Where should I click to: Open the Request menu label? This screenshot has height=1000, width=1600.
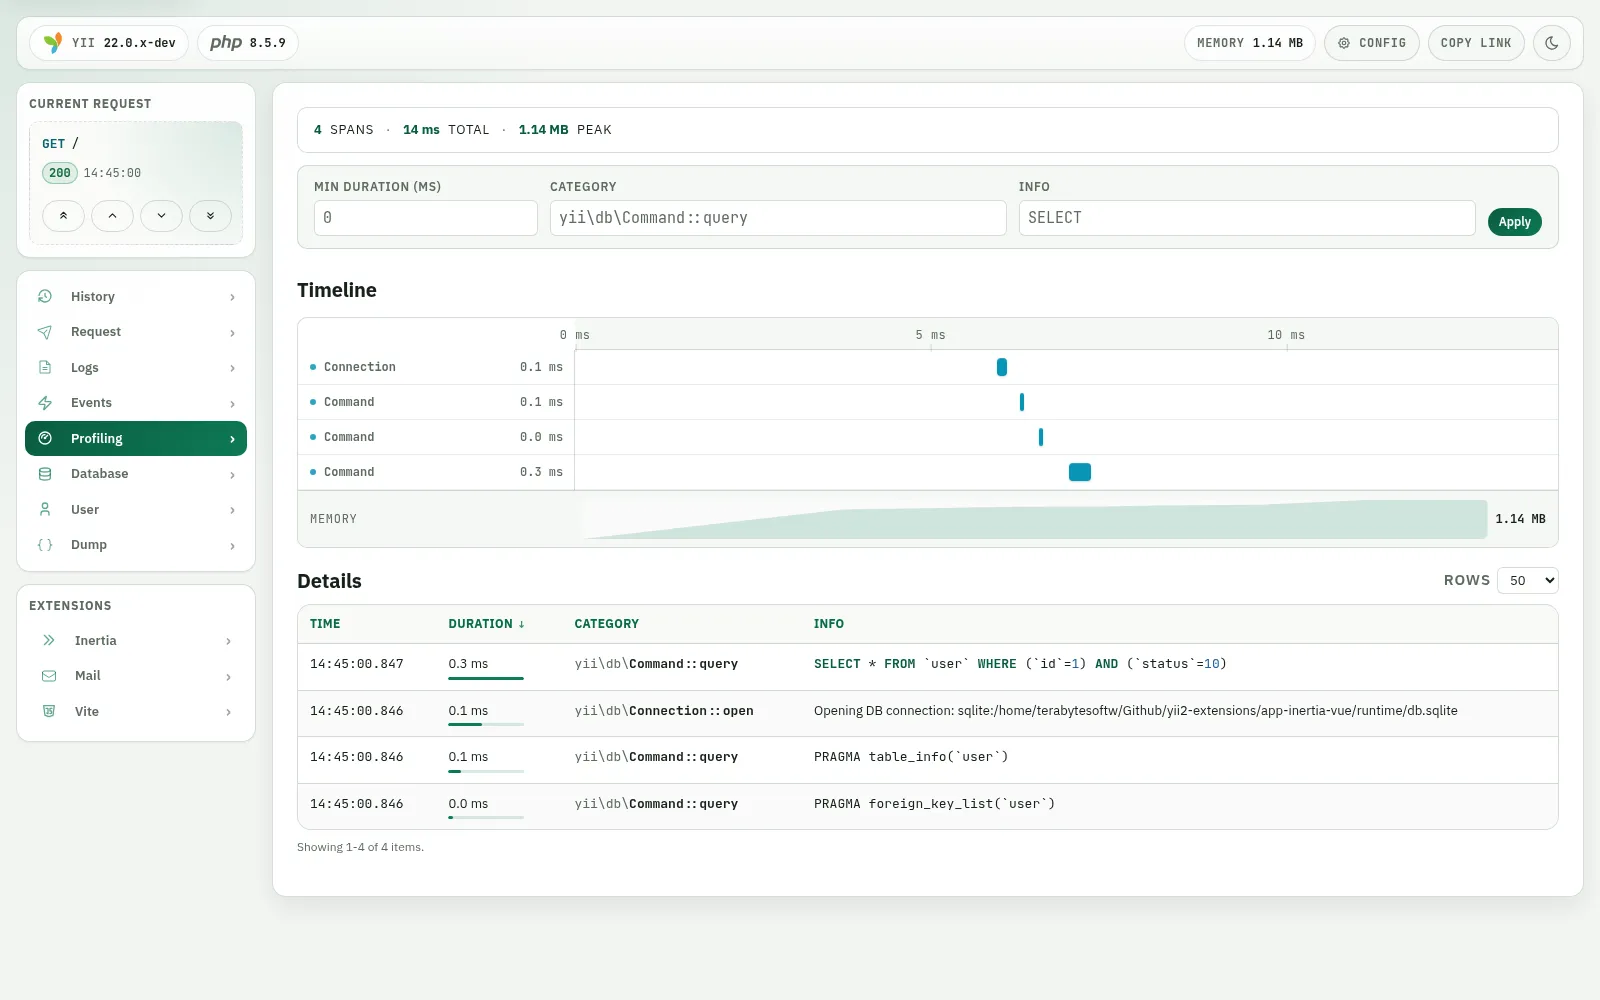point(96,332)
